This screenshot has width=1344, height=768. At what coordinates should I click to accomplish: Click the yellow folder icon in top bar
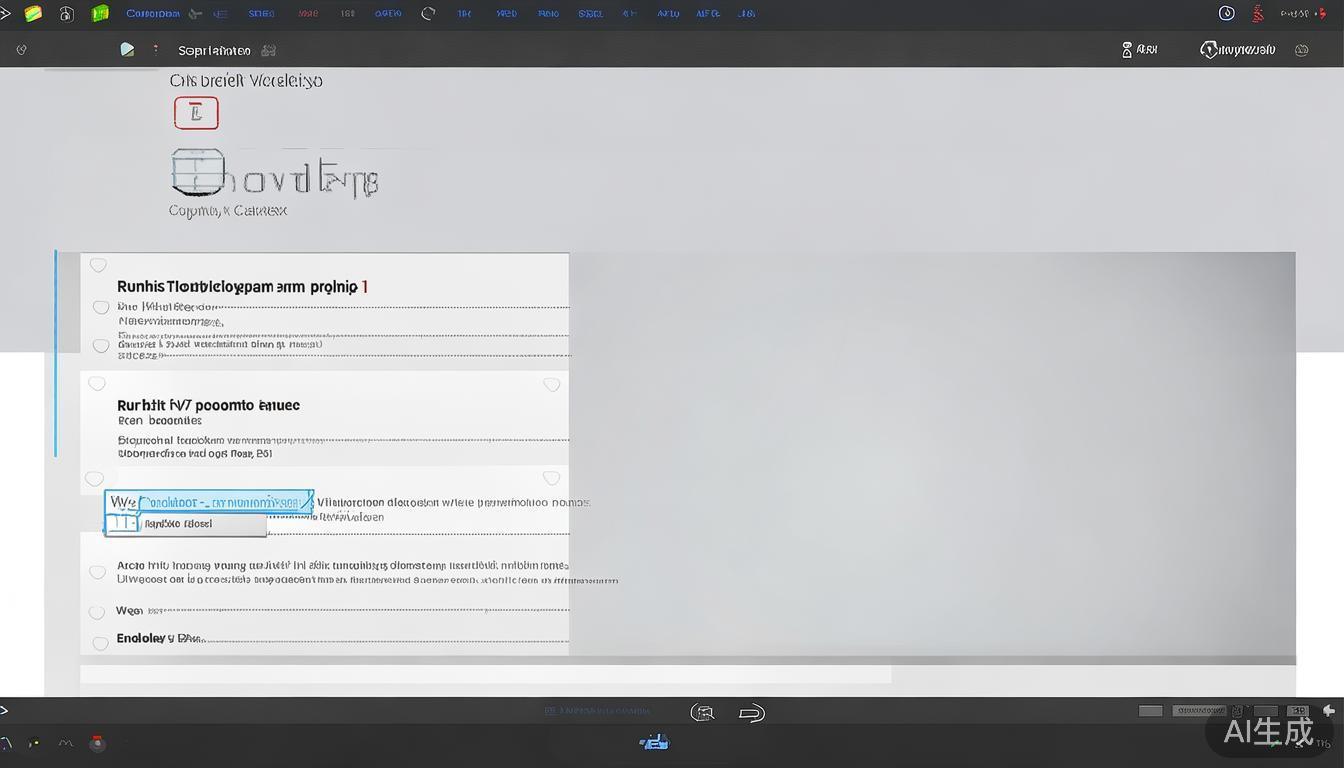pos(33,14)
